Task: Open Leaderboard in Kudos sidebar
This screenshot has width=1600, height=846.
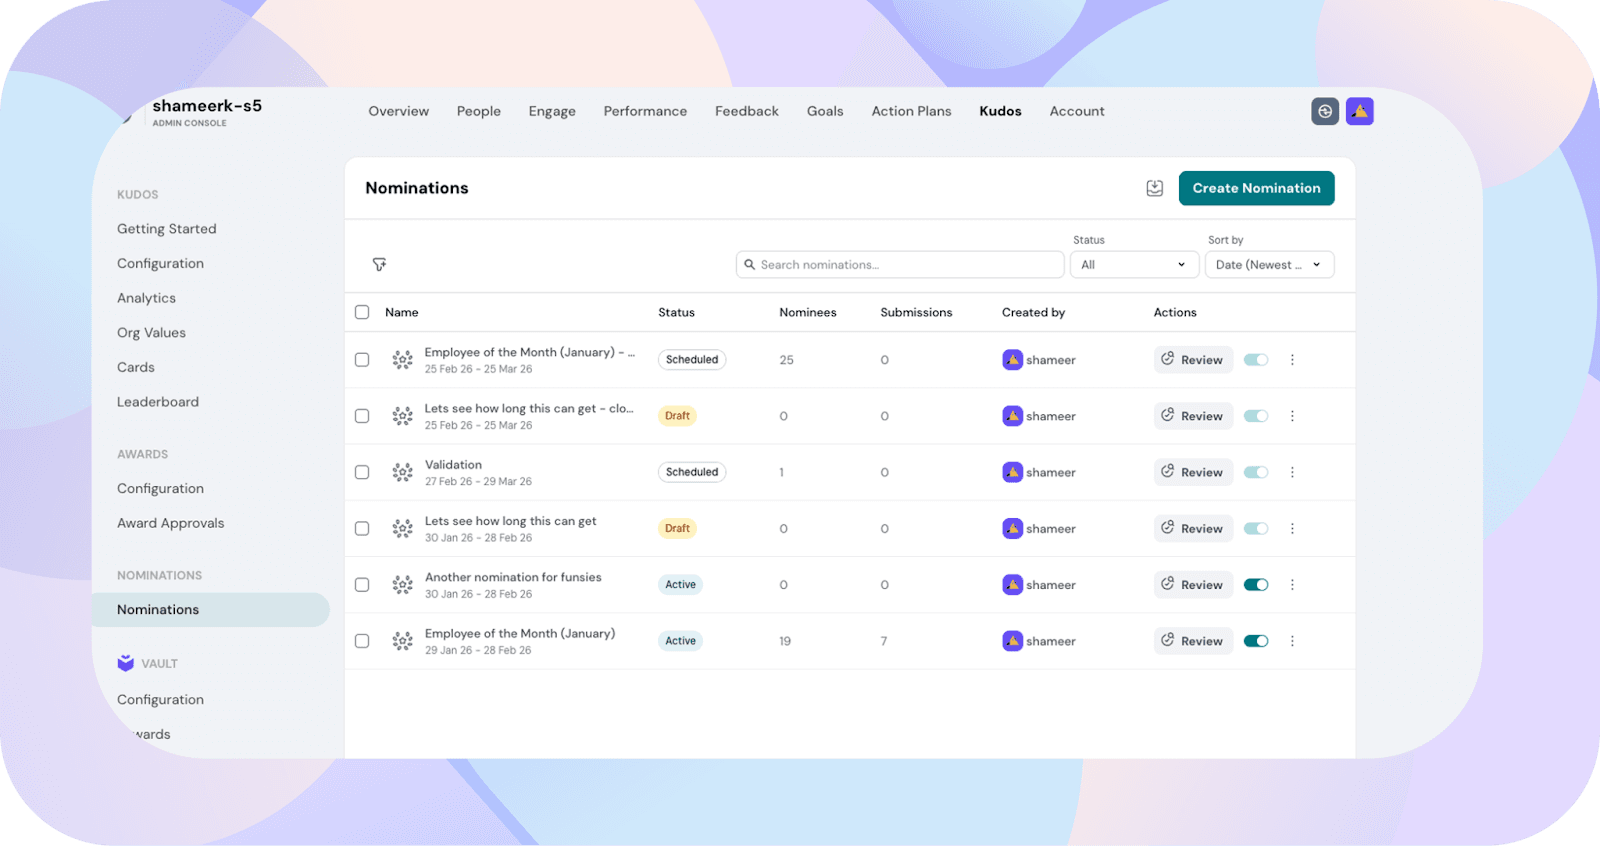Action: 158,402
